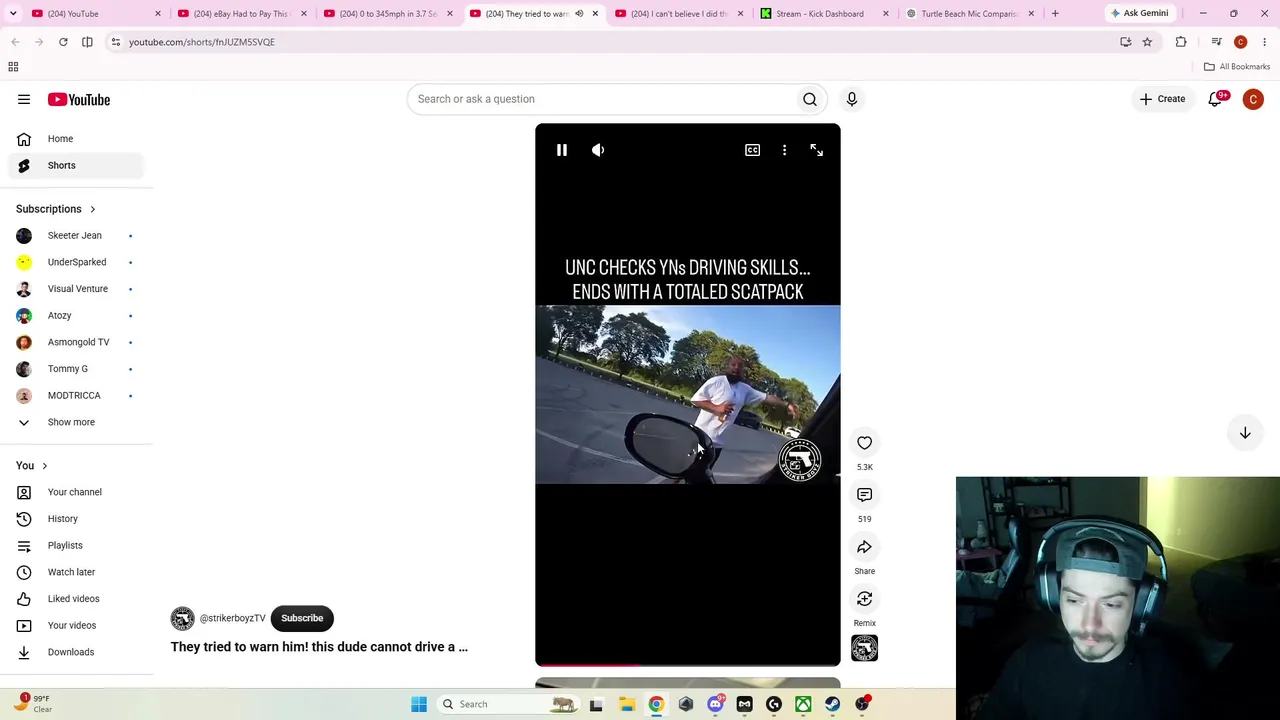
Task: Remix this Short
Action: pyautogui.click(x=865, y=599)
